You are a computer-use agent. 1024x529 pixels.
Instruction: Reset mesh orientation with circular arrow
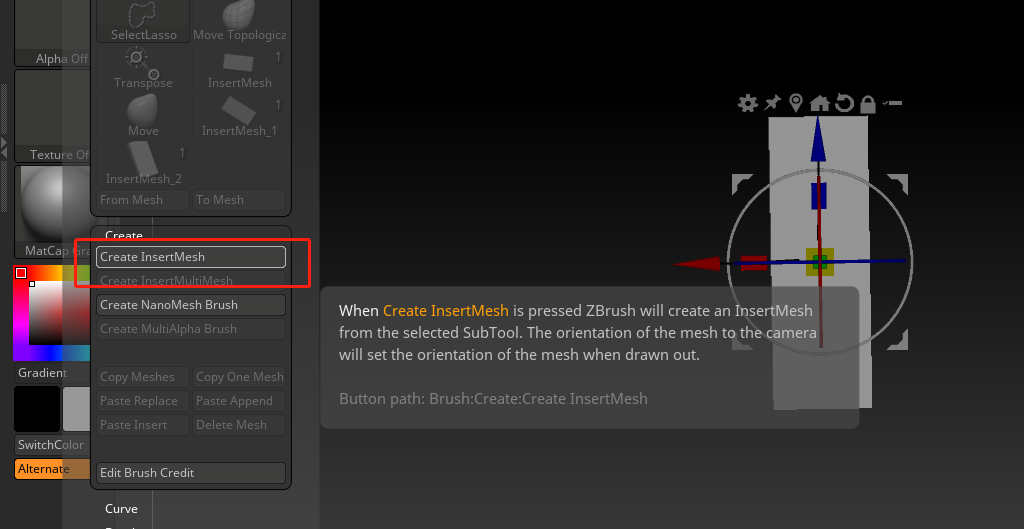[x=844, y=103]
